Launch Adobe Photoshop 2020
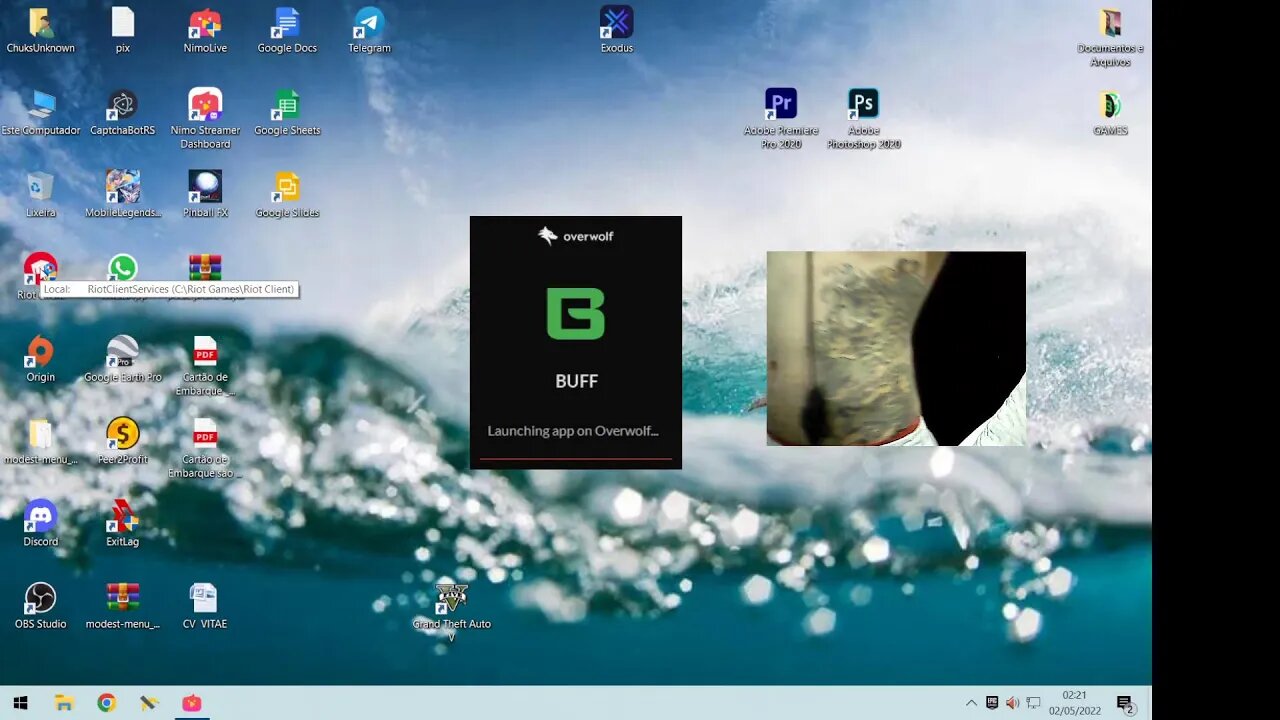This screenshot has height=720, width=1280. click(863, 119)
